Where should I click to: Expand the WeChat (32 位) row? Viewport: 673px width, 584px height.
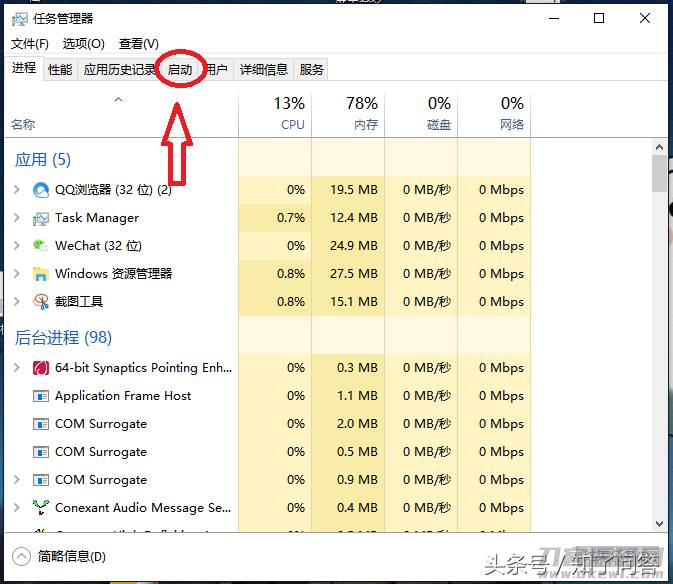pos(17,245)
